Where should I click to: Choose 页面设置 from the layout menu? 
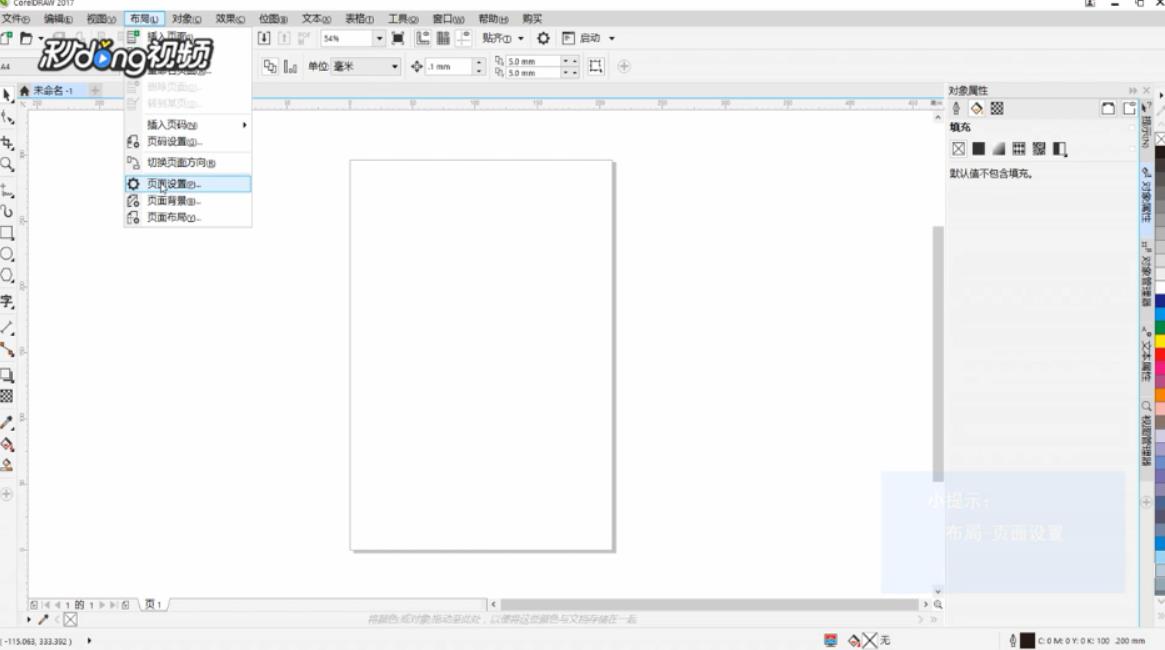[x=188, y=183]
